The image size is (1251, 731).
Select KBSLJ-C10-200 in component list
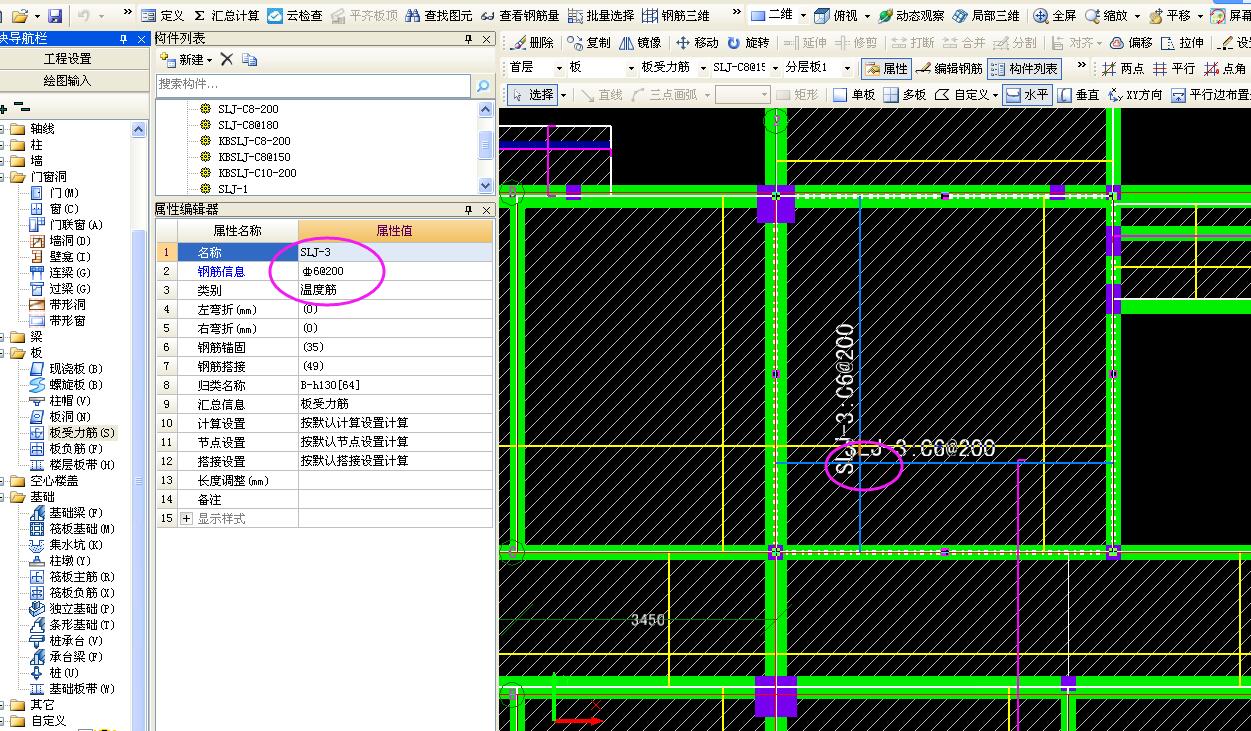[257, 173]
